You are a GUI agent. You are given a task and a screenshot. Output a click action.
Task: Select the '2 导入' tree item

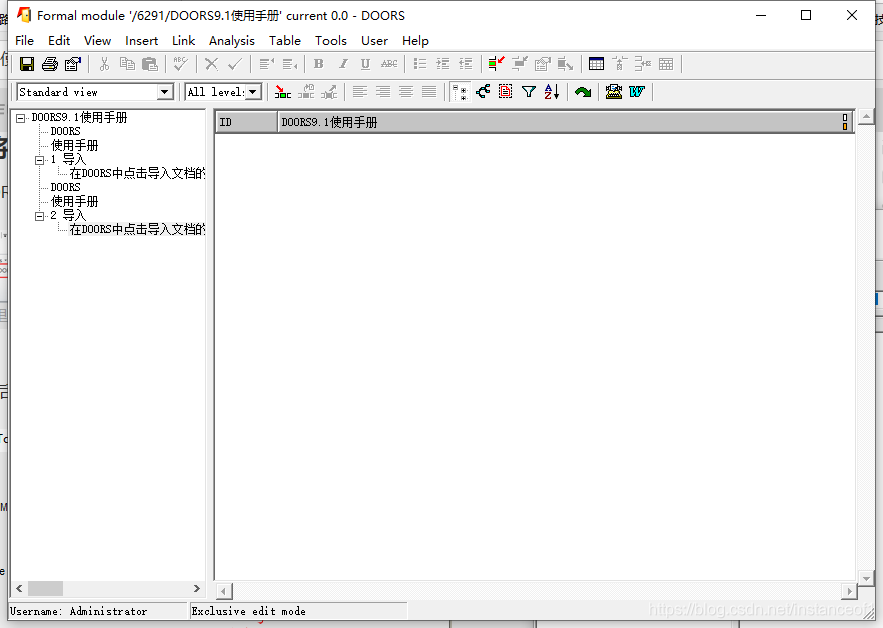pyautogui.click(x=72, y=214)
